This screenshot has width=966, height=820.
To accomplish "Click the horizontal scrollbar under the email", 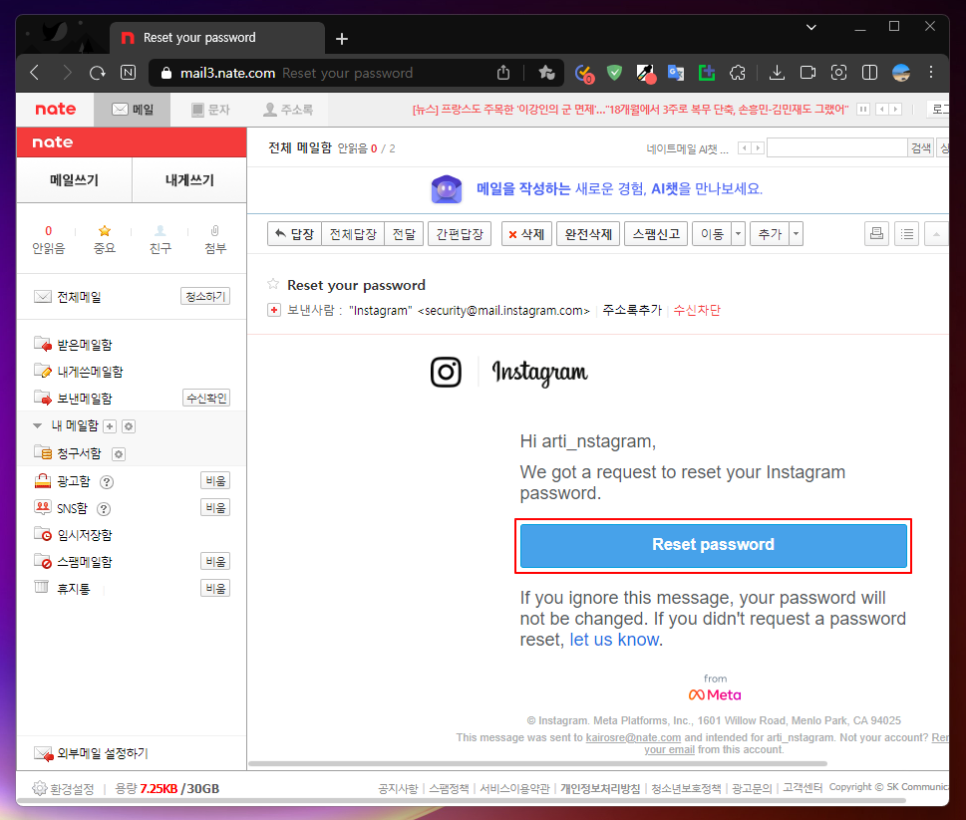I will click(537, 764).
